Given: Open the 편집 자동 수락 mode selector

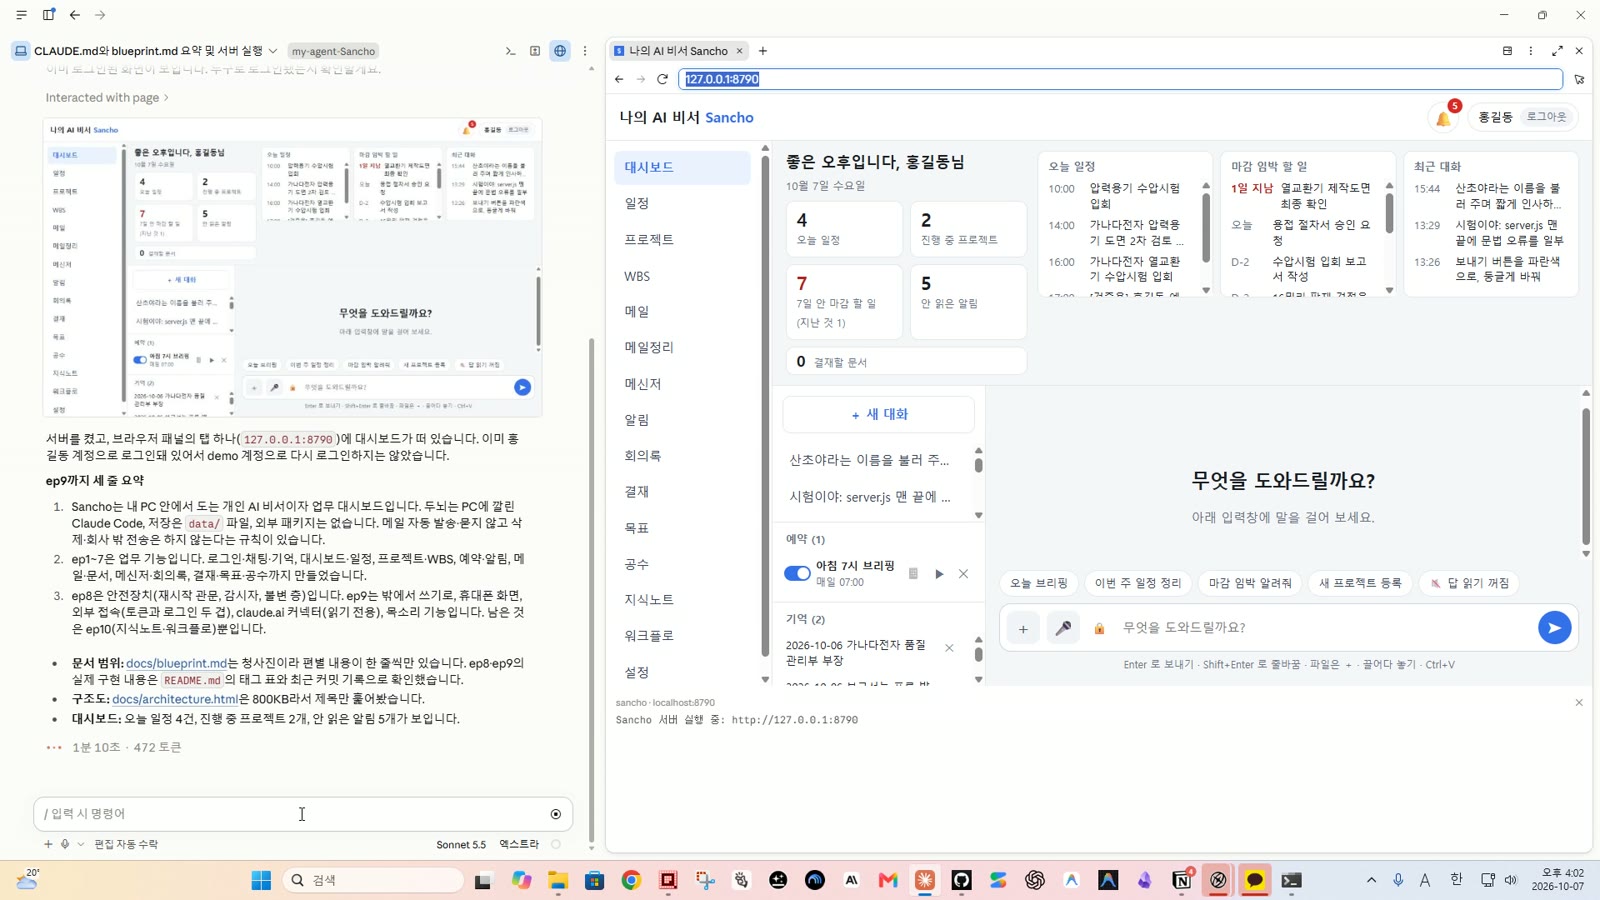Looking at the screenshot, I should coord(126,844).
